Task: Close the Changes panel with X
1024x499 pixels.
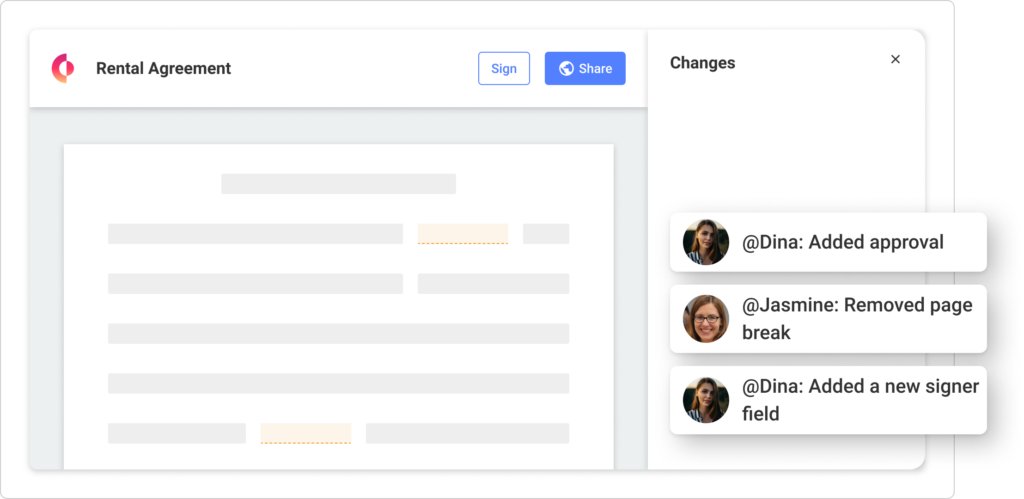Action: click(x=895, y=59)
